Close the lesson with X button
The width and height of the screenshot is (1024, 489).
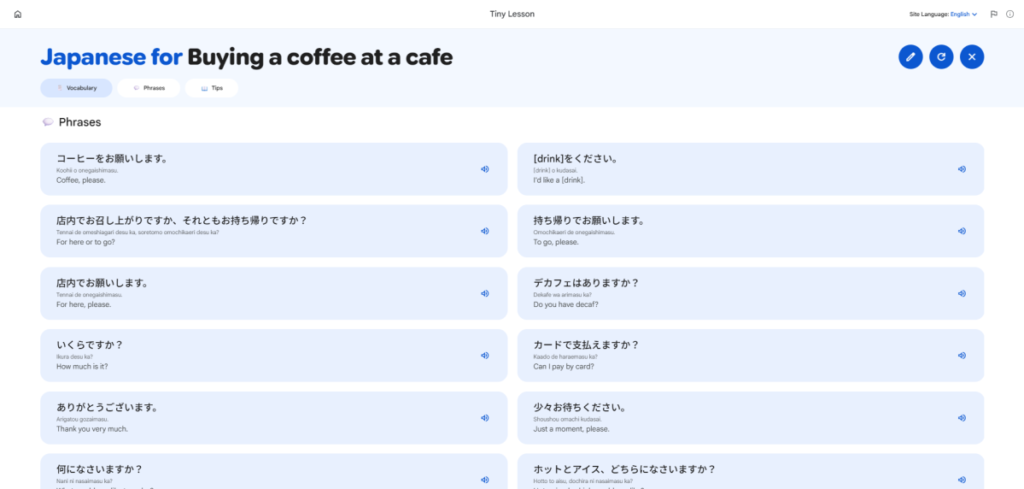tap(972, 57)
